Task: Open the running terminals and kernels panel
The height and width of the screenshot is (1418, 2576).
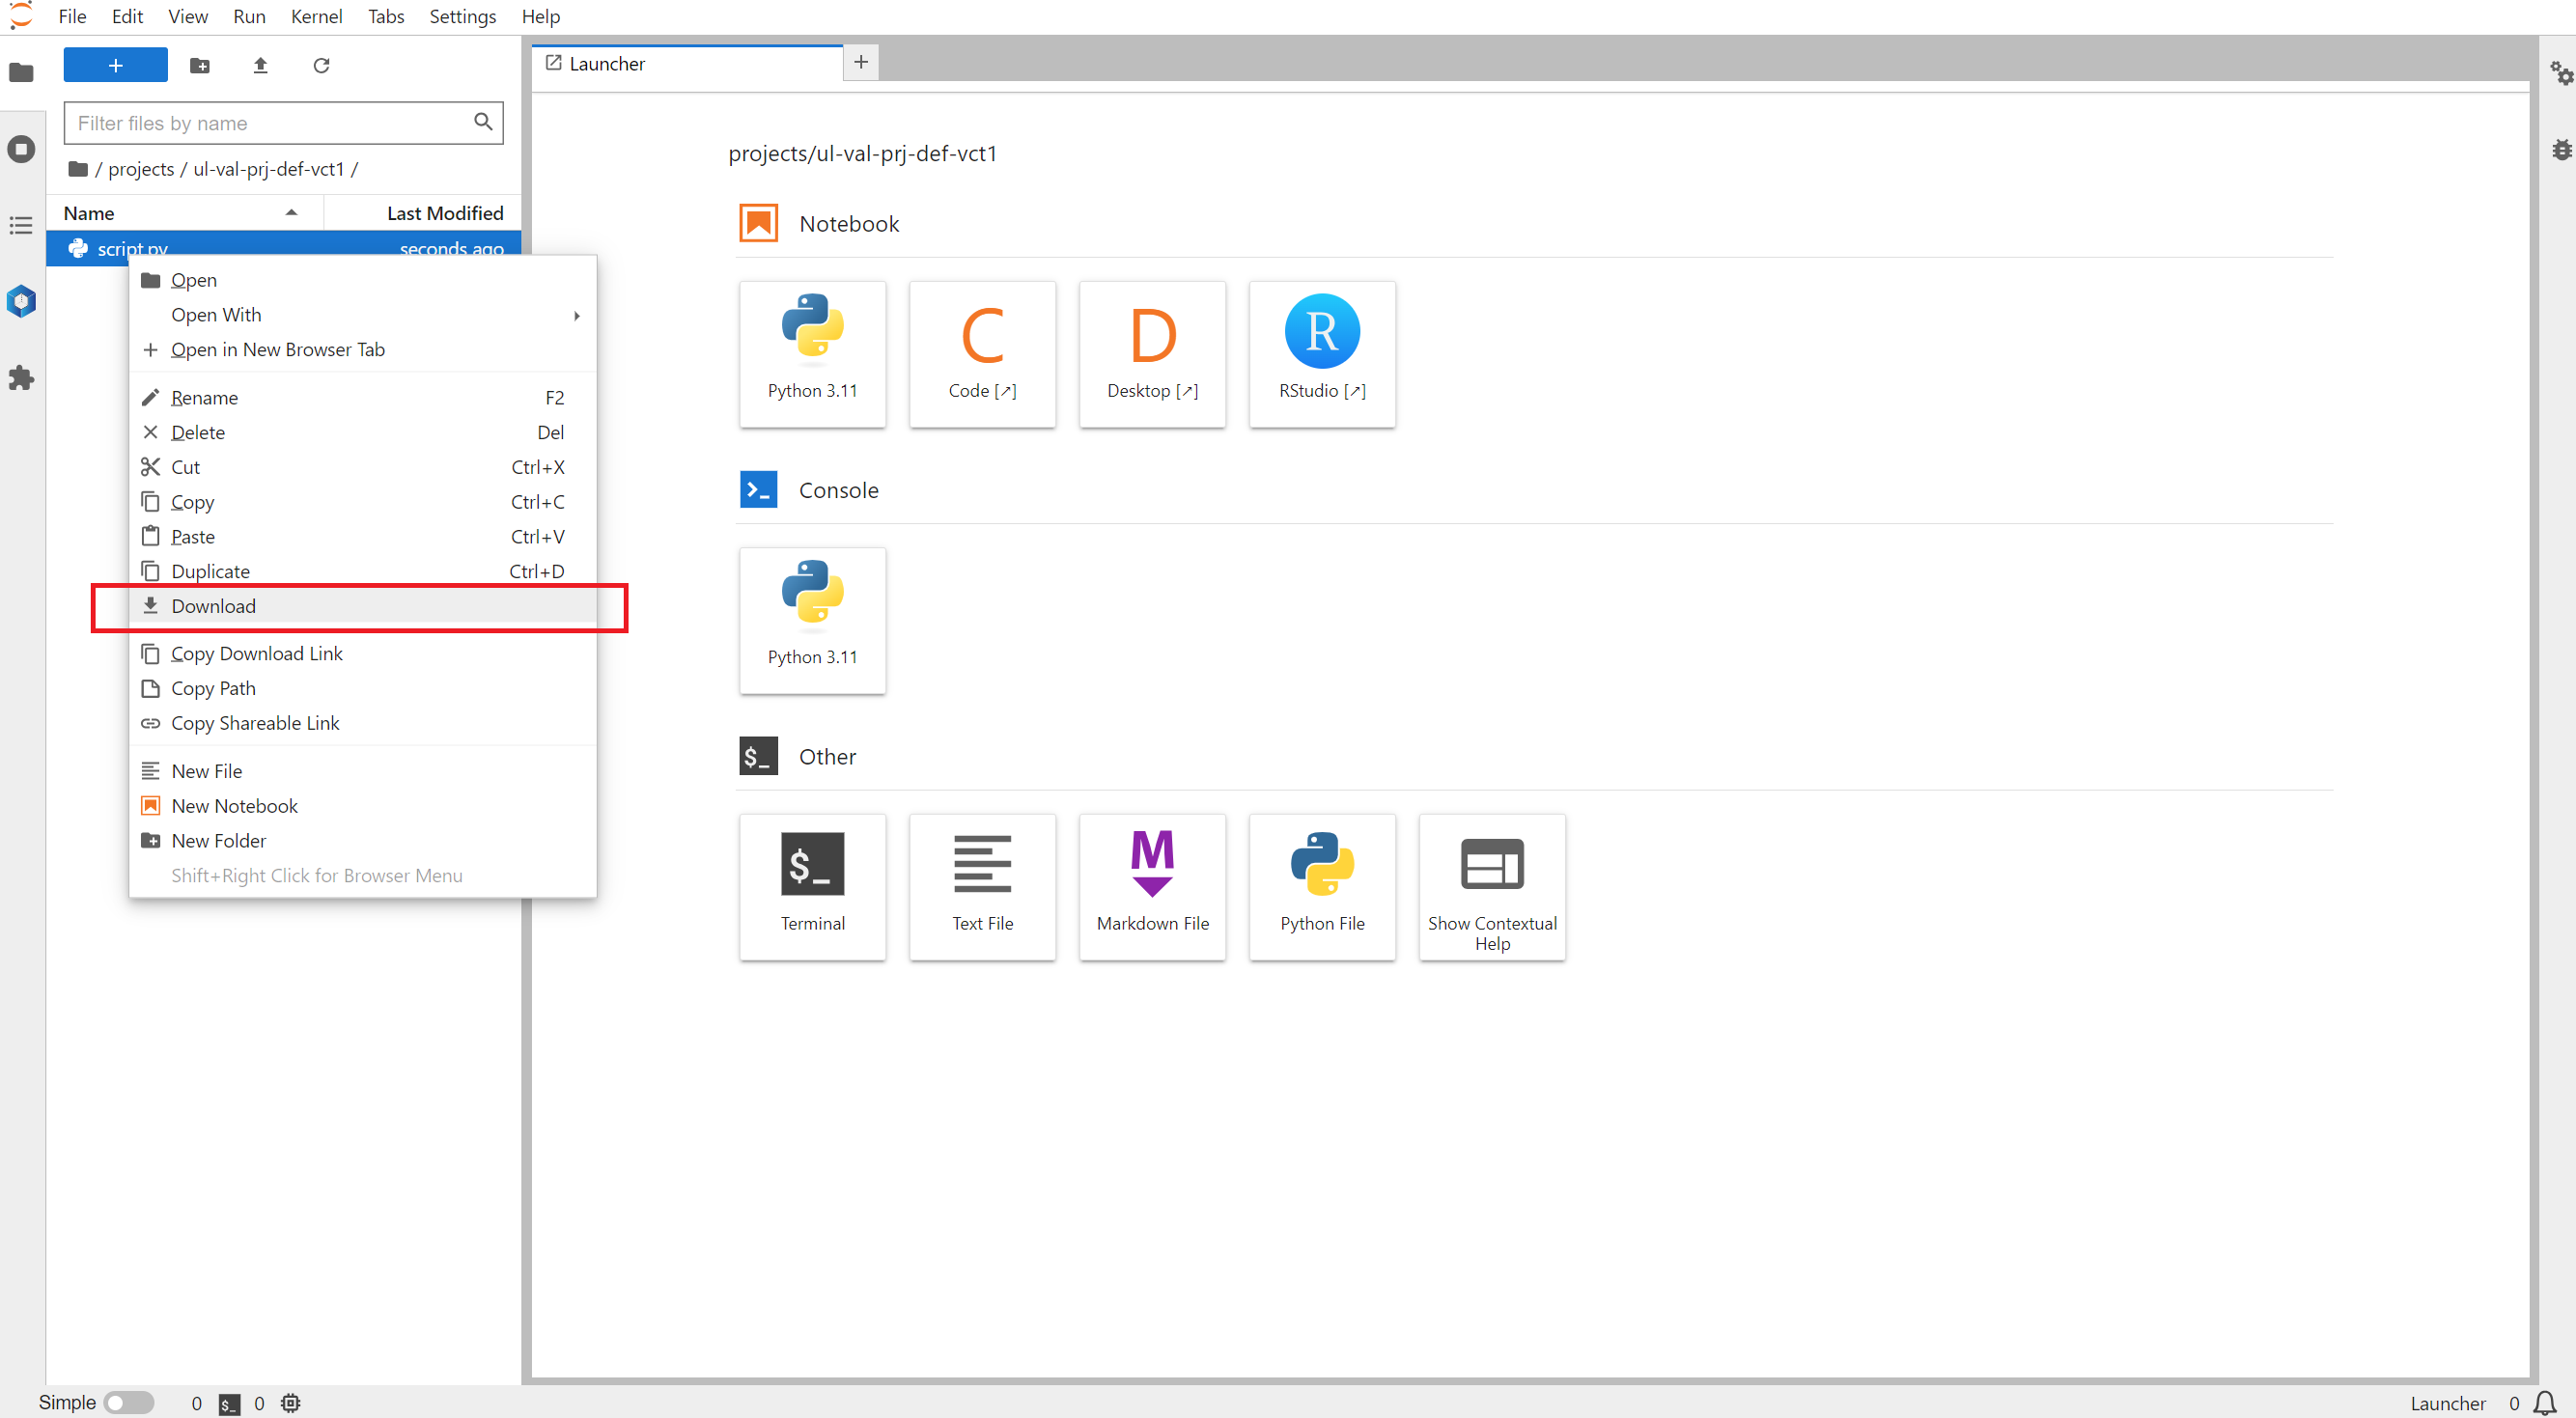Action: click(21, 148)
